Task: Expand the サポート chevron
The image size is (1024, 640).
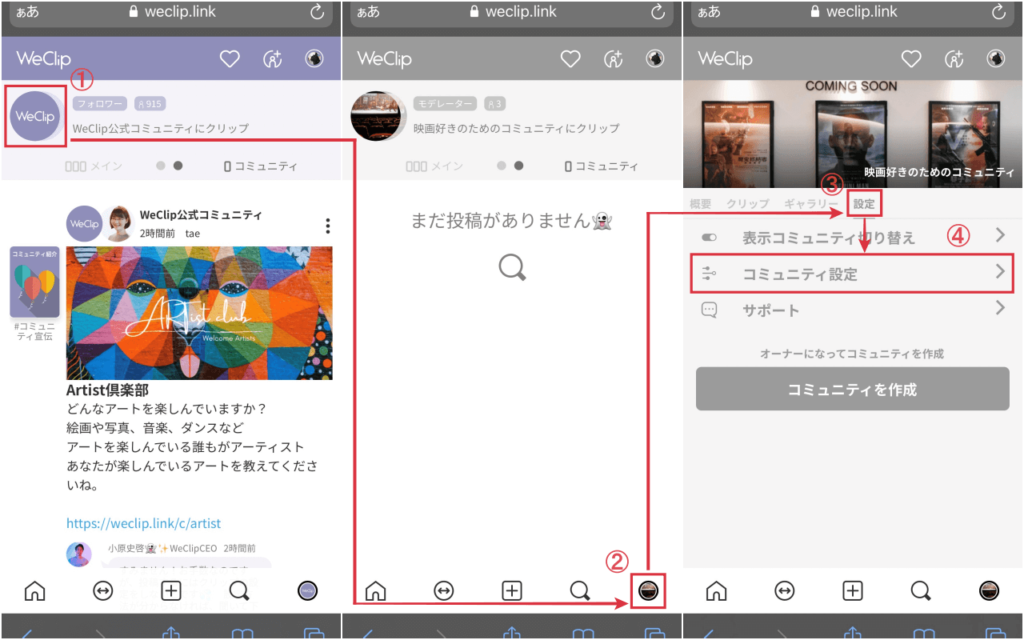Action: [1000, 308]
